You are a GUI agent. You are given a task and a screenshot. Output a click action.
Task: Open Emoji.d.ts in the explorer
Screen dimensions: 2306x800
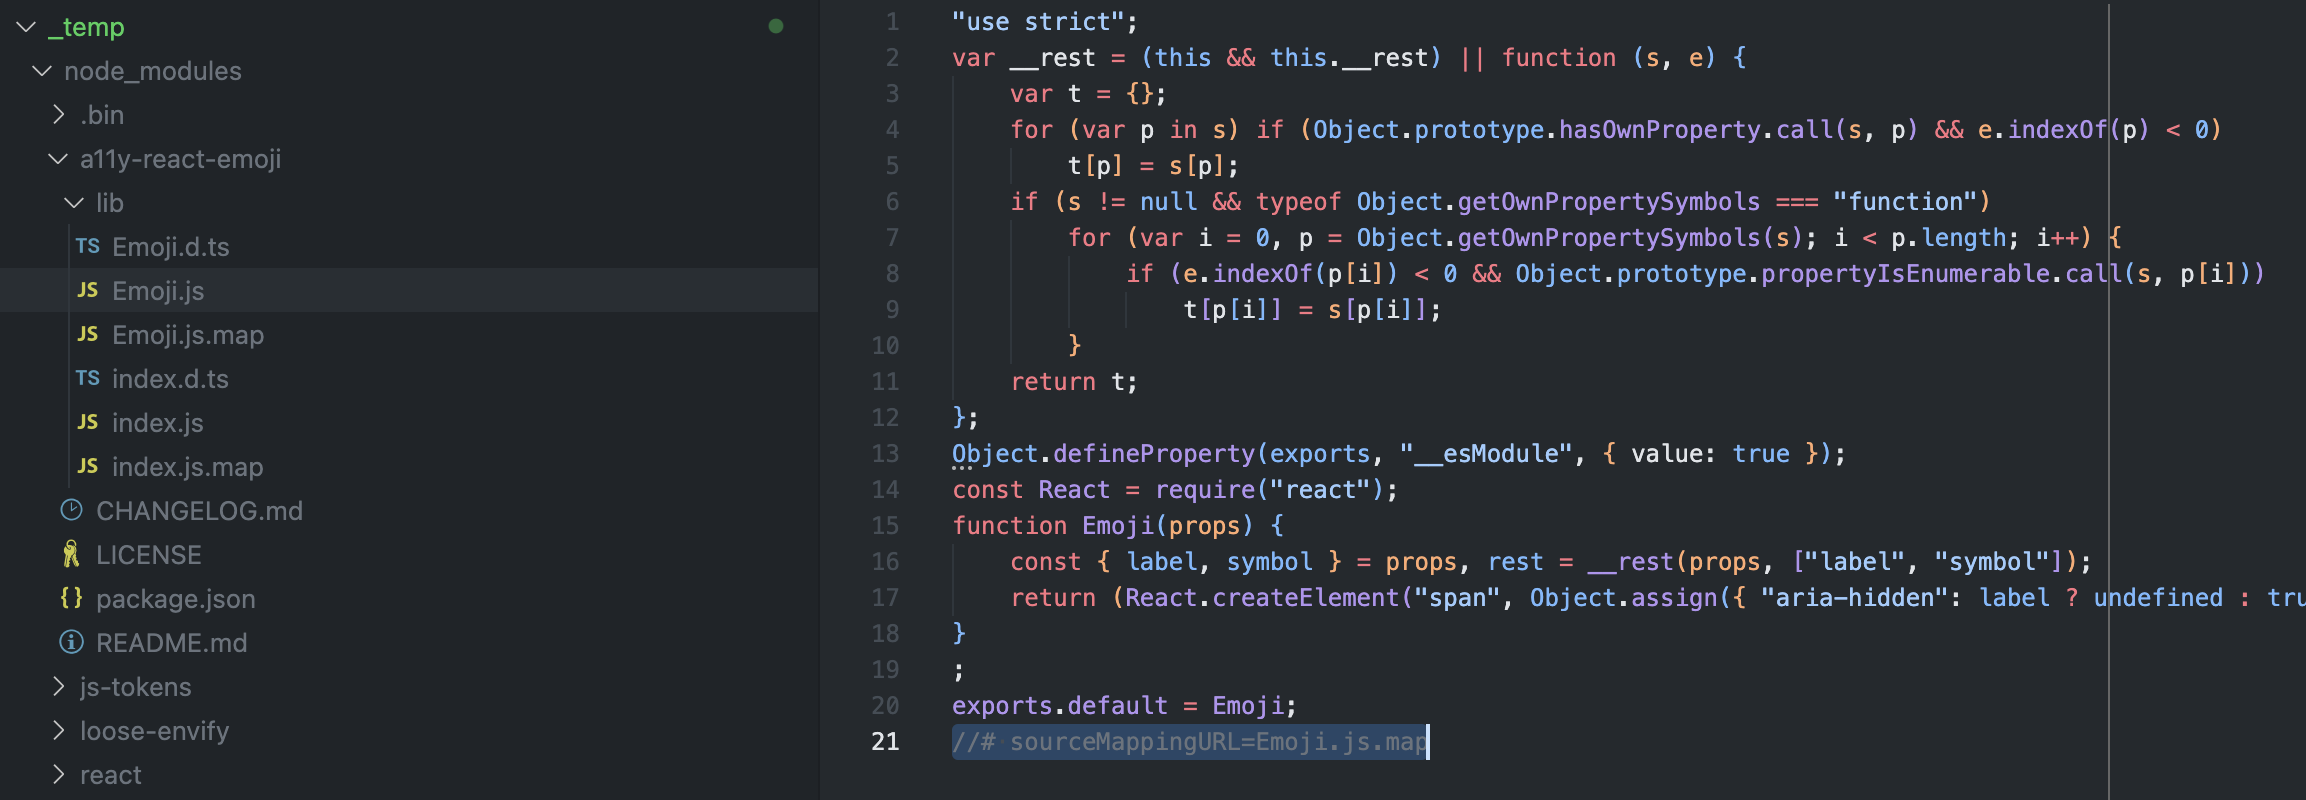tap(171, 247)
